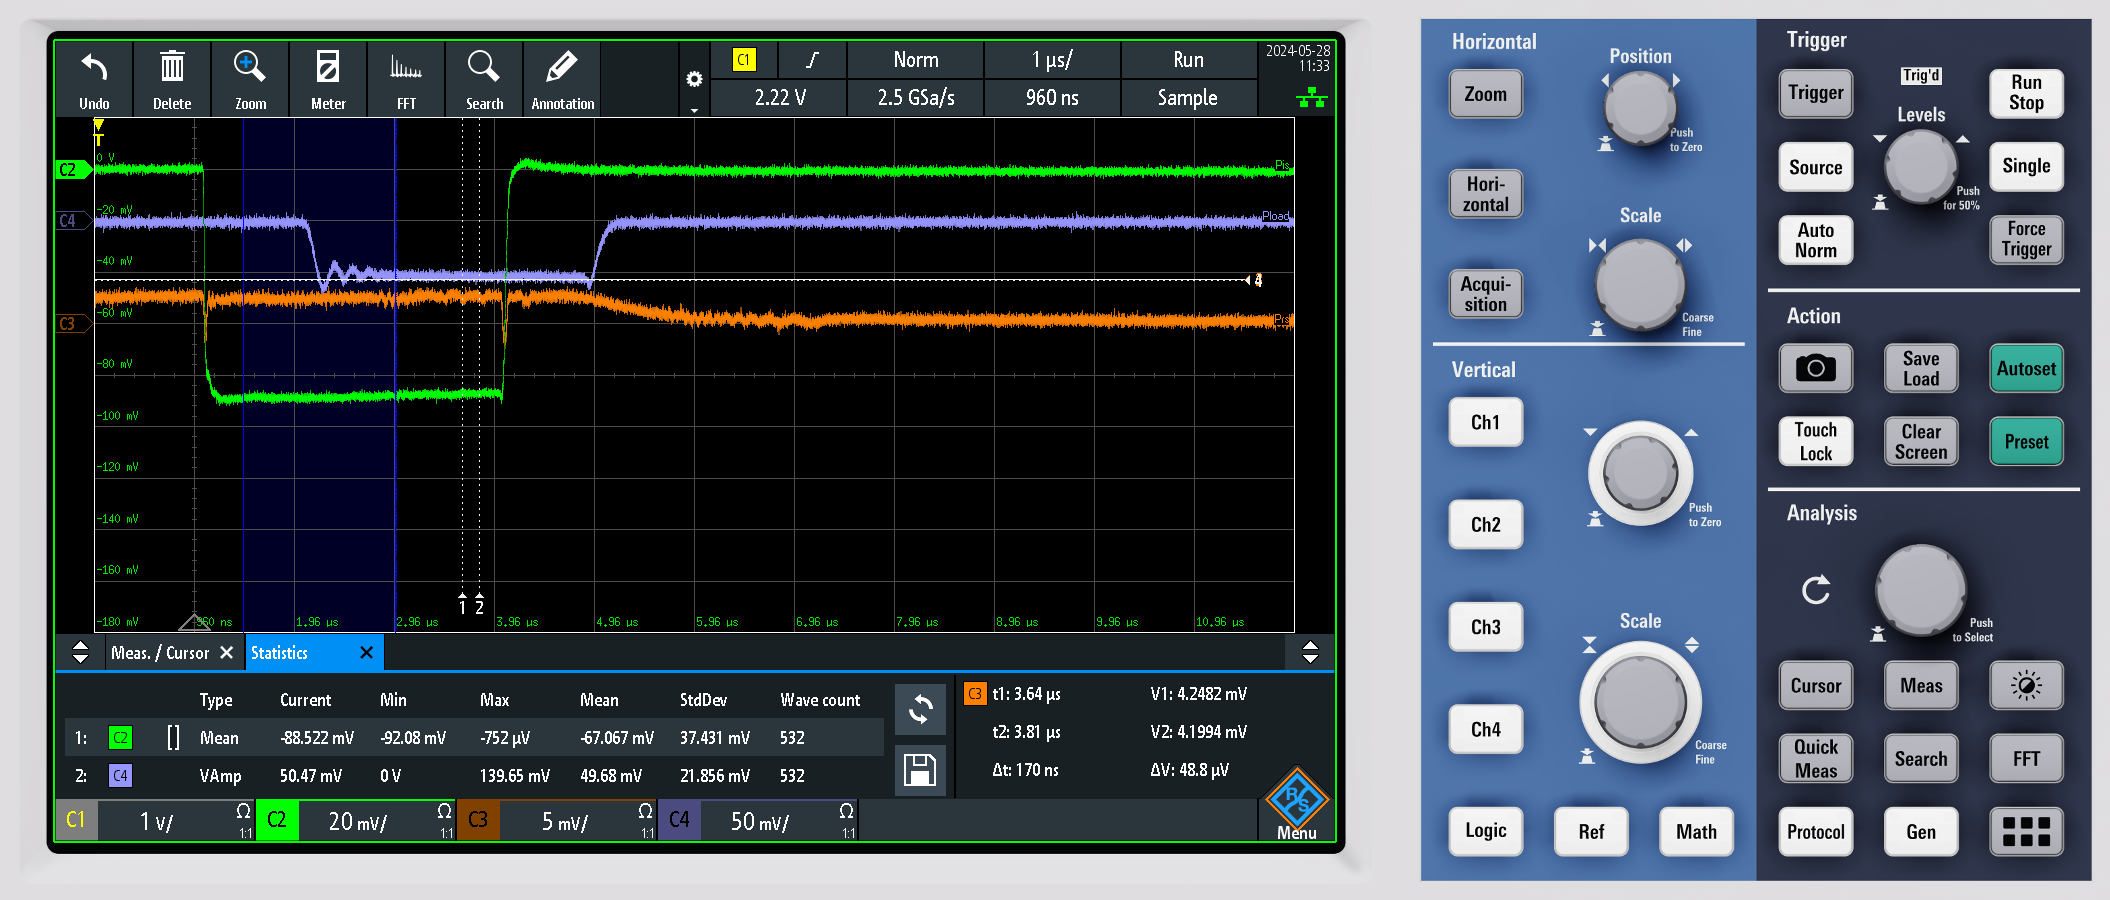Viewport: 2110px width, 900px height.
Task: Toggle trigger mode with Auto Norm
Action: (x=1815, y=240)
